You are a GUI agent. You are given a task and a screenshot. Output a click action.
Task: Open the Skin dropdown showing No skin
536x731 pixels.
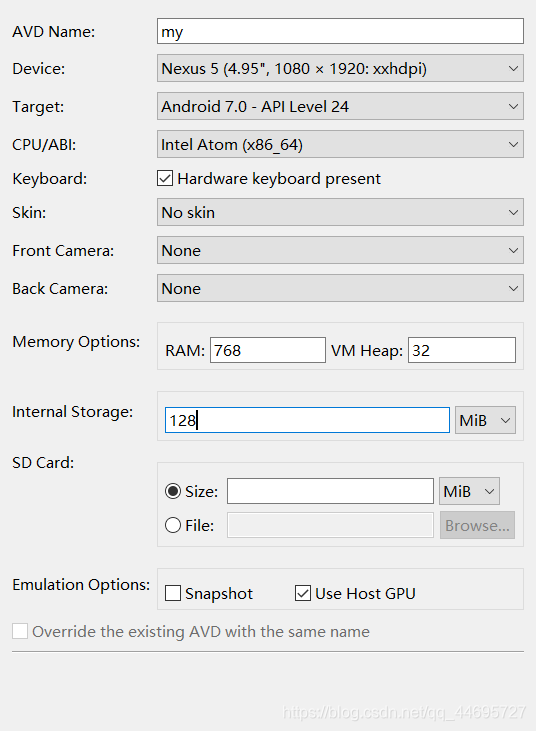point(340,213)
